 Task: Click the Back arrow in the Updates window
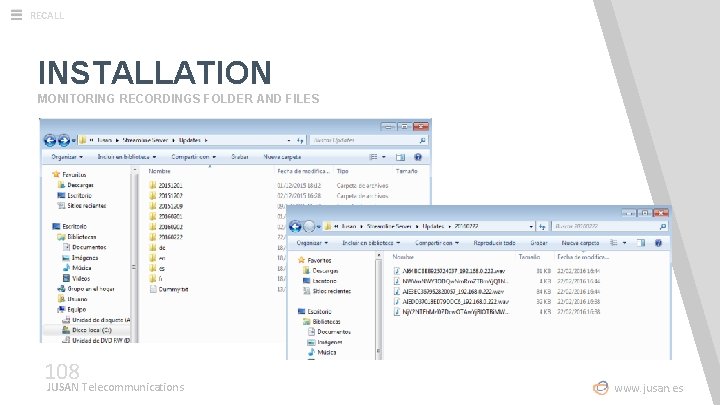click(x=50, y=140)
